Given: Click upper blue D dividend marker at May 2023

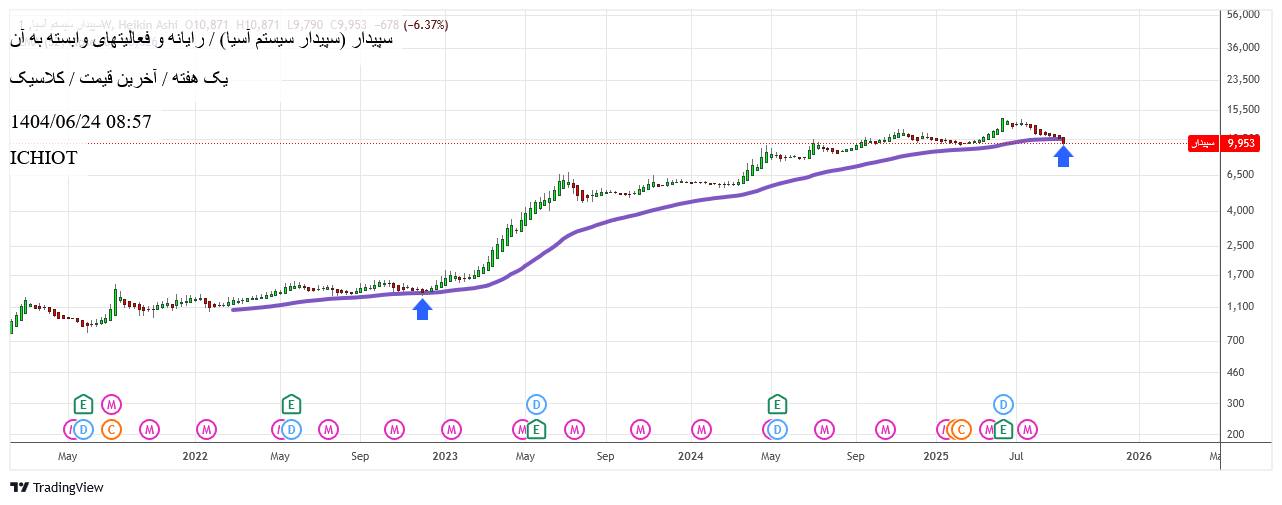Looking at the screenshot, I should click(x=536, y=404).
